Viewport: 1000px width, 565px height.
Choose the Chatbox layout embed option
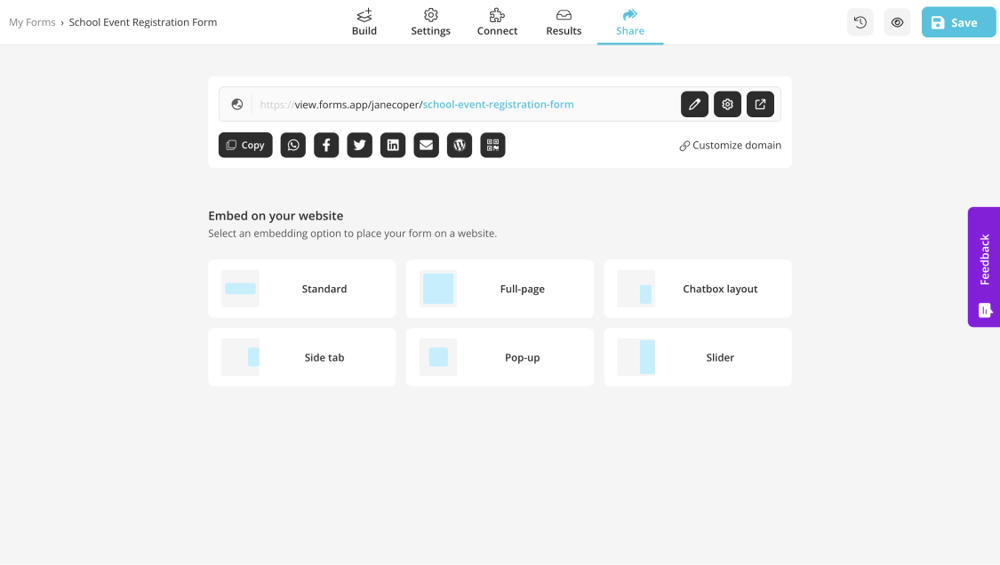pos(698,288)
